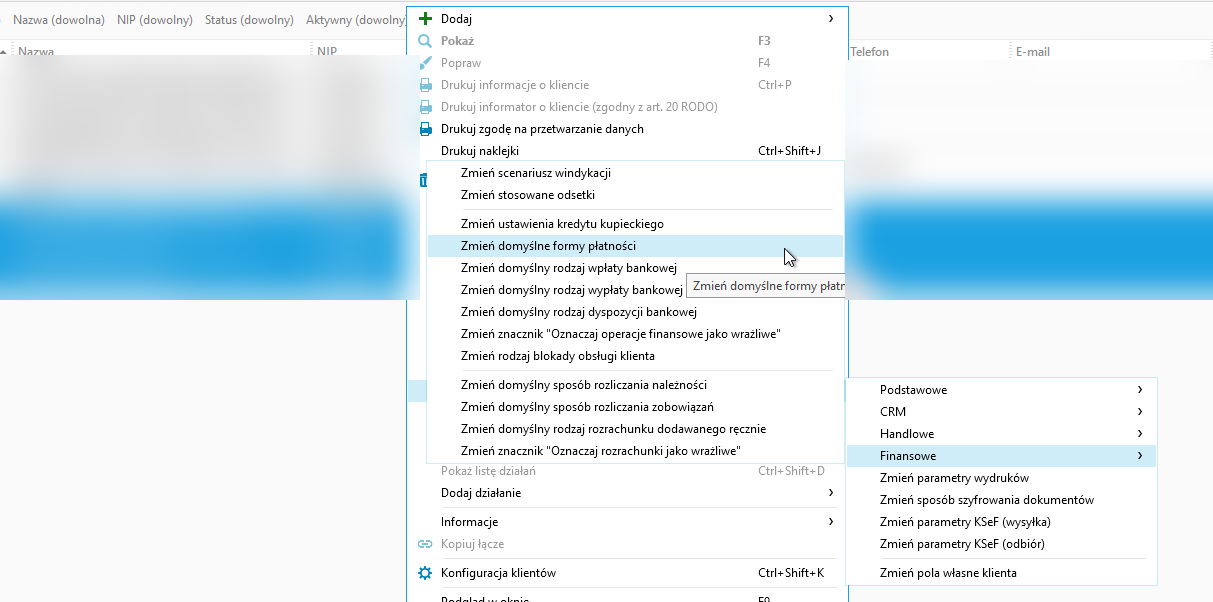Select Zmień znacznik "Oznaczaj operacje finansowe jako wrażliwe"
Screen dimensions: 1213x602
636,334
